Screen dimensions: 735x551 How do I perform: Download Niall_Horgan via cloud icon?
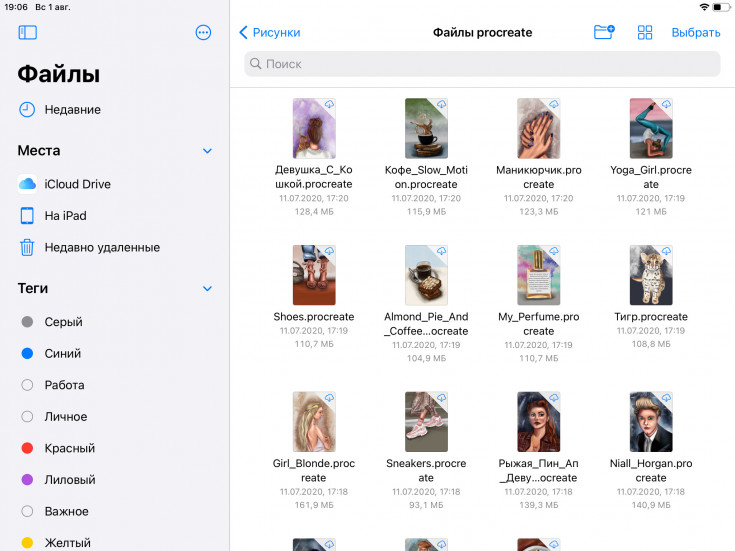coord(667,398)
